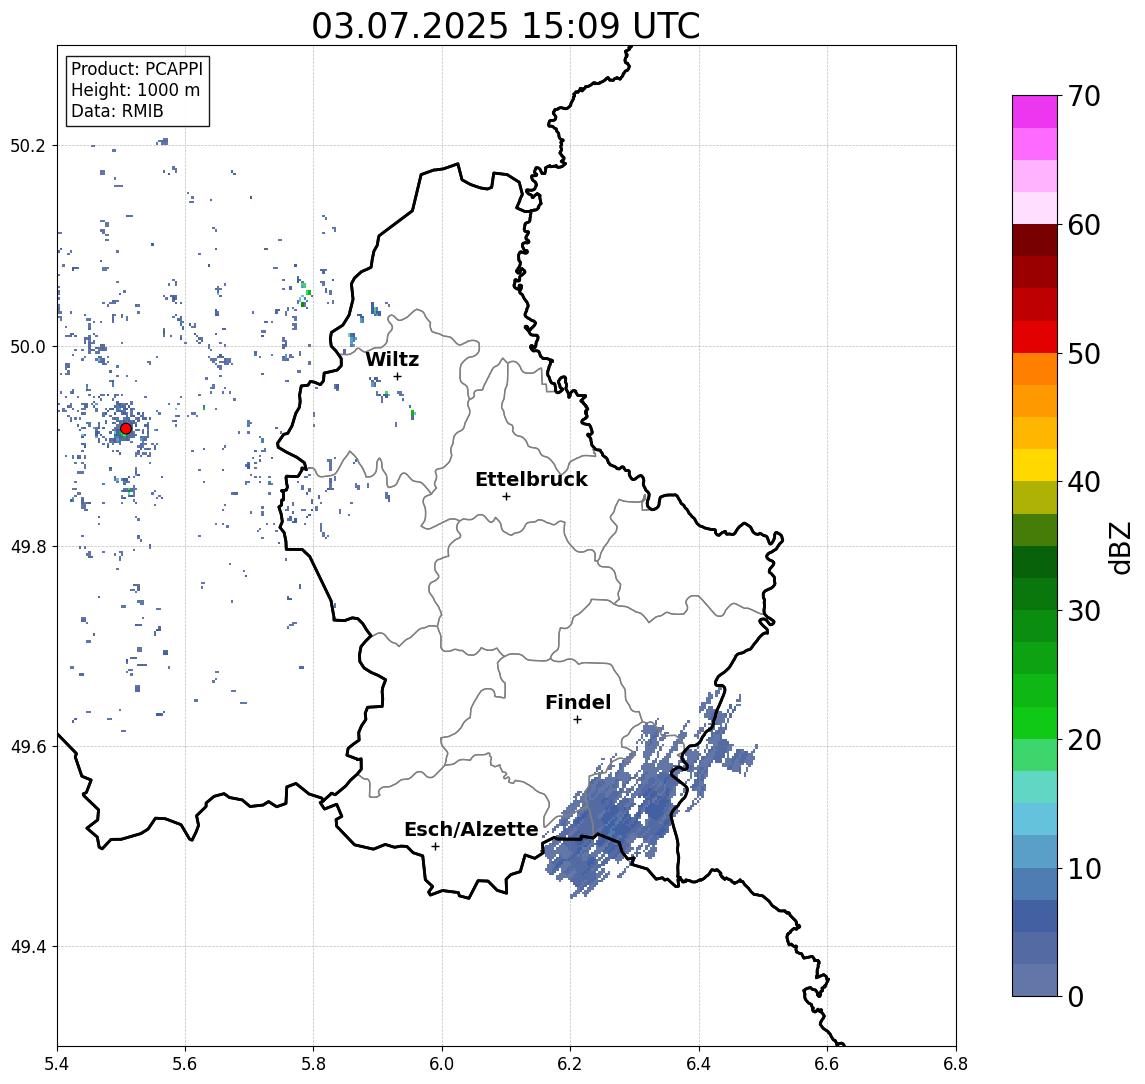This screenshot has width=1145, height=1084.
Task: Click the longitude label 5.6
Action: (185, 1064)
